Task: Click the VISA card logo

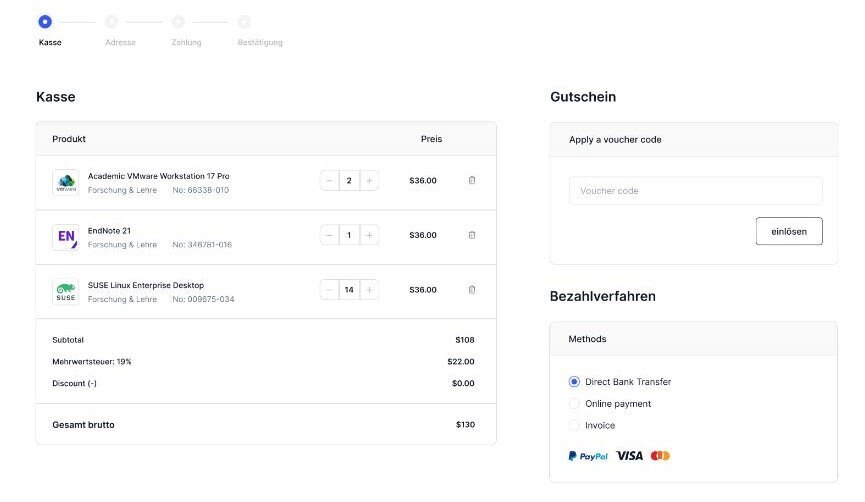Action: 629,456
